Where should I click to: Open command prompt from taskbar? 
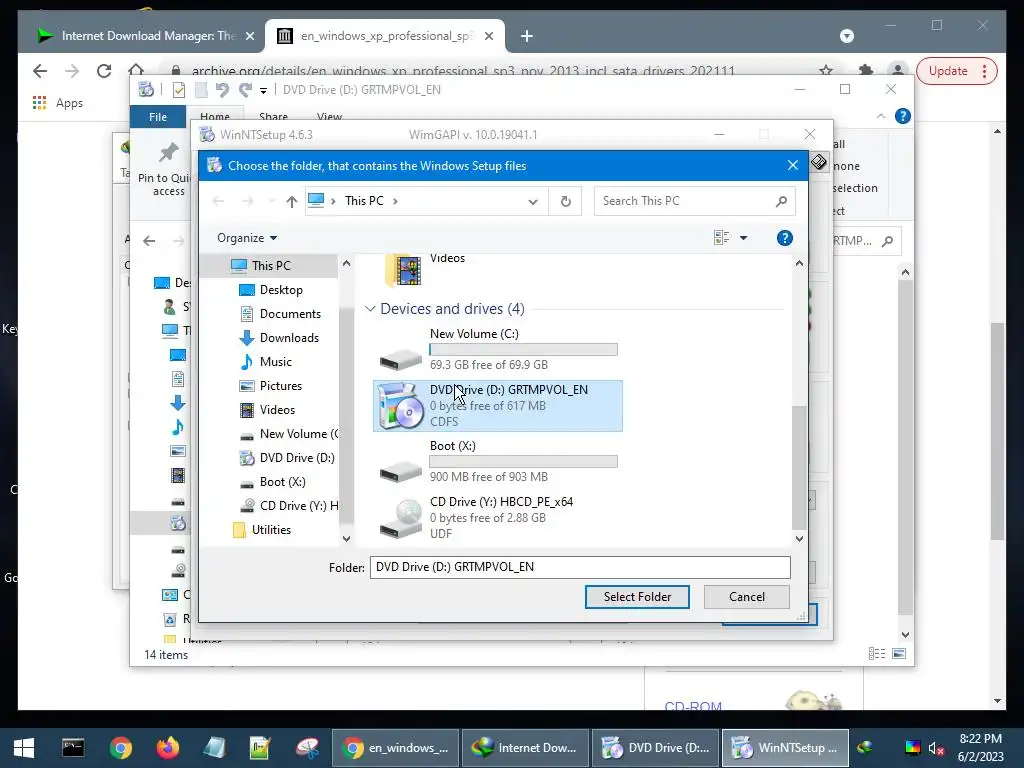click(73, 748)
